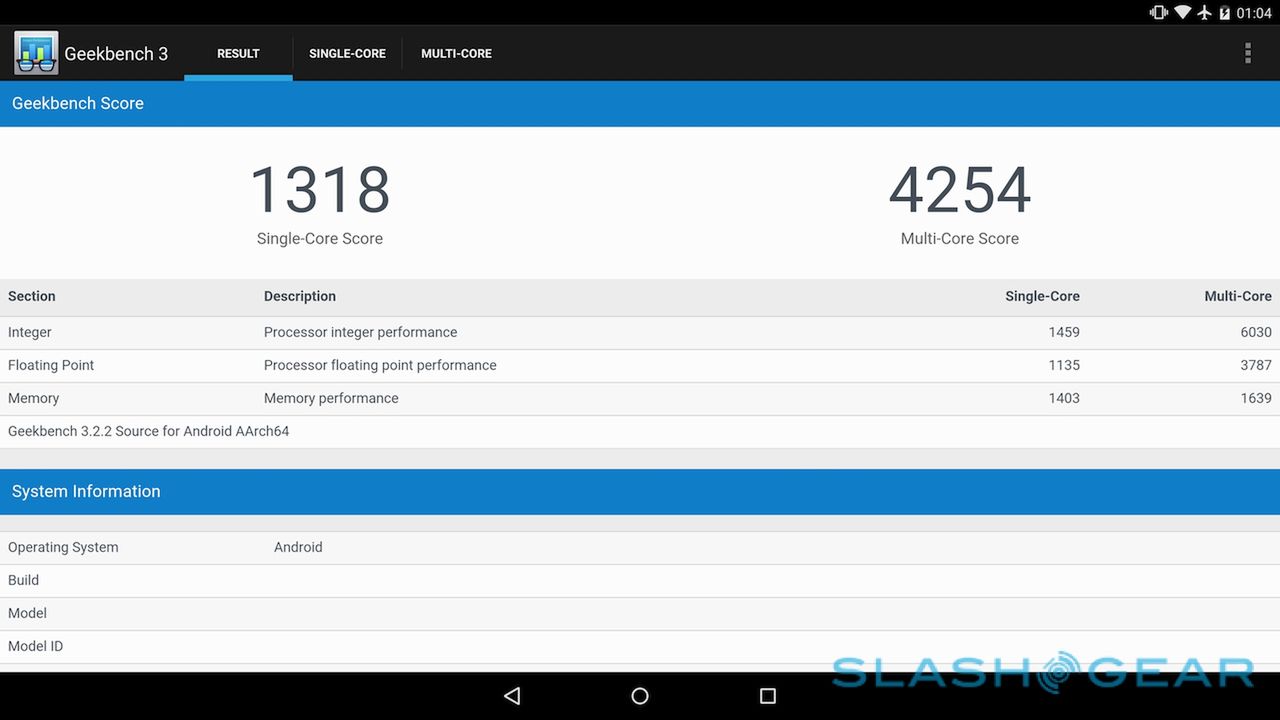This screenshot has width=1280, height=720.
Task: Tap the vibrate mode status icon
Action: pos(1159,13)
